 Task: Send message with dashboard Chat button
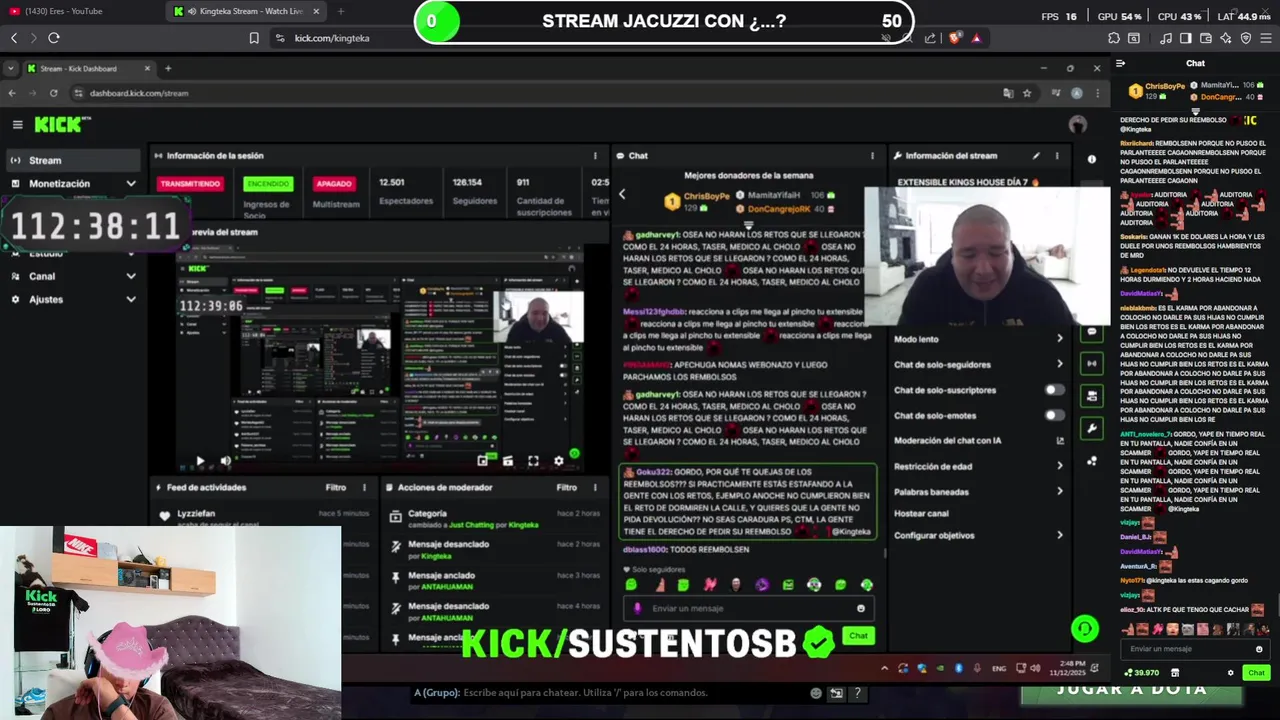[x=858, y=636]
